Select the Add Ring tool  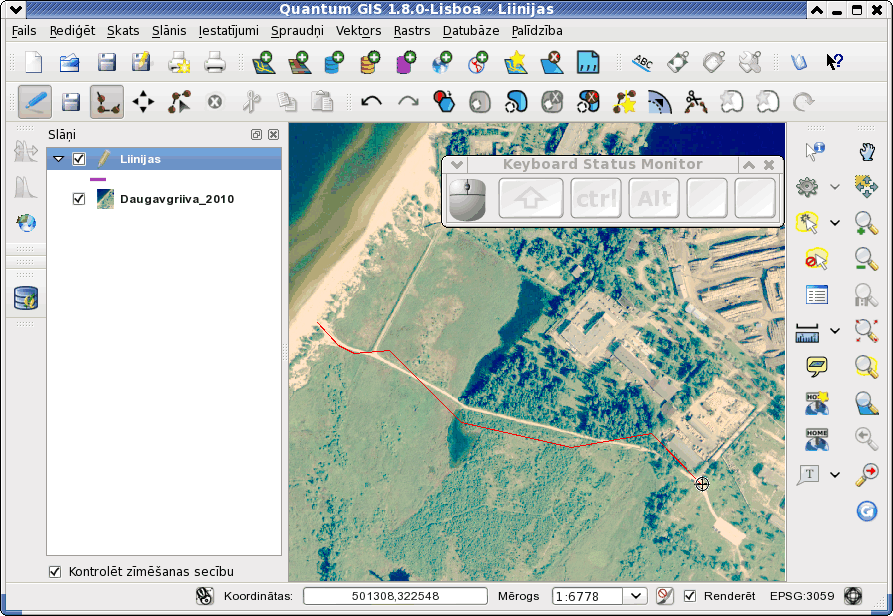click(x=480, y=102)
